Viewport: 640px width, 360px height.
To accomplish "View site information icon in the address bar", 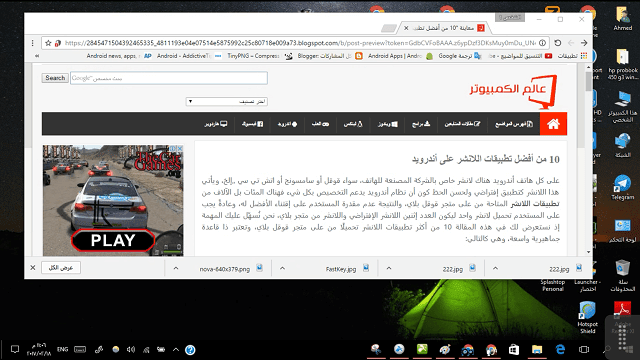I will 542,43.
